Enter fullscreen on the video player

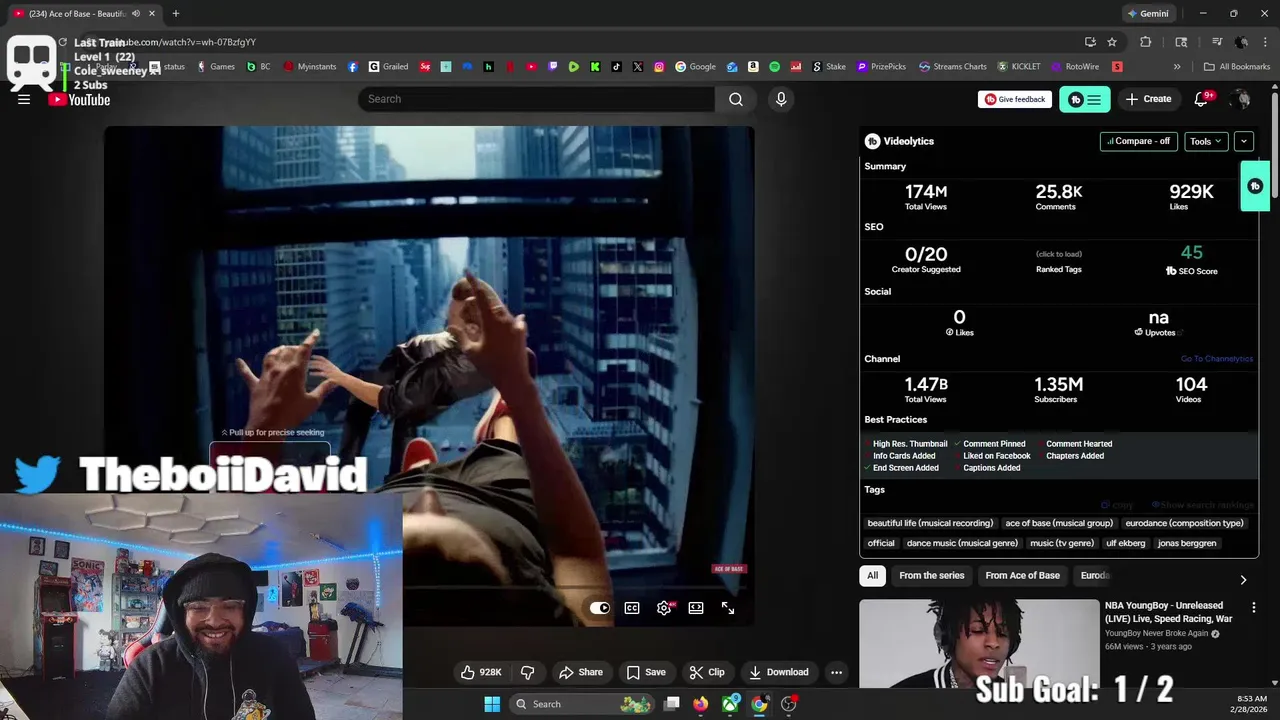click(x=728, y=608)
